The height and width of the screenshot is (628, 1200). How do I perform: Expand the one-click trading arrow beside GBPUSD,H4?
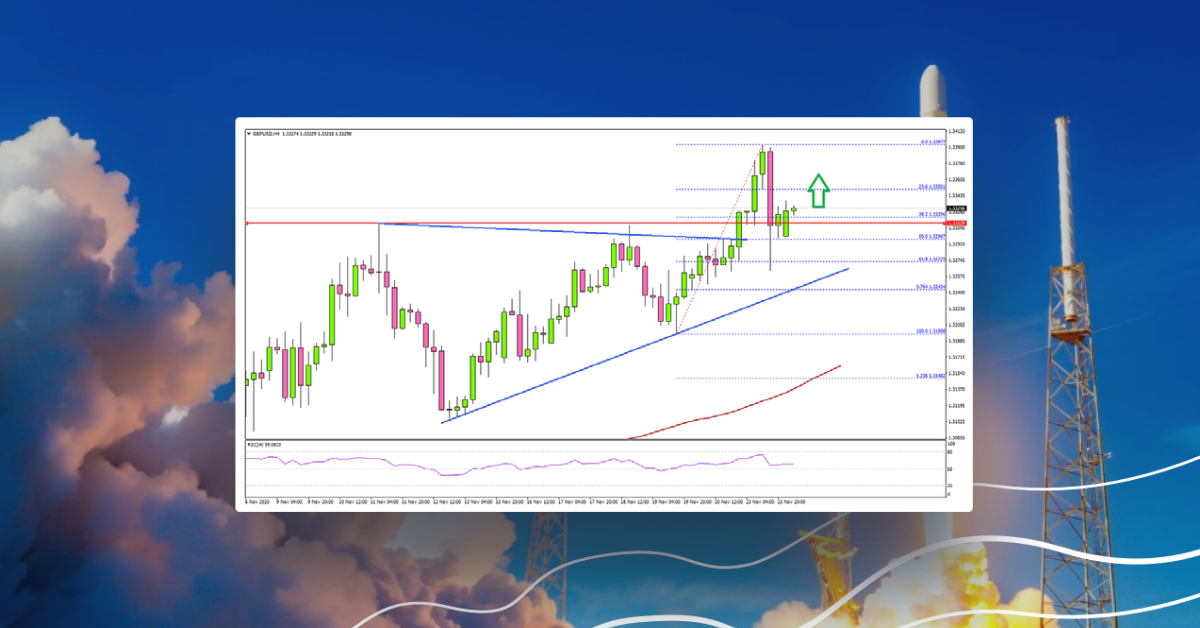click(x=248, y=132)
